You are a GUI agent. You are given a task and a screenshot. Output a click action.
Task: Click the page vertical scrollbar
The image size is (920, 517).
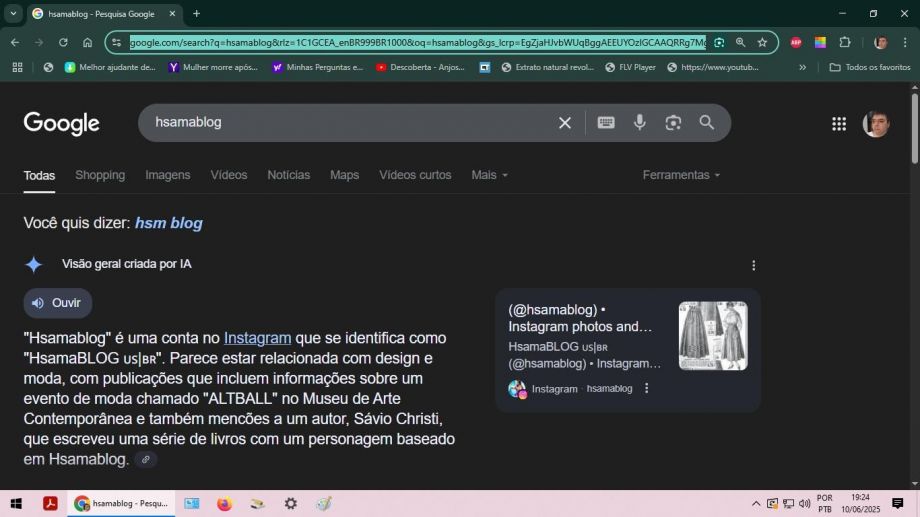pyautogui.click(x=915, y=127)
